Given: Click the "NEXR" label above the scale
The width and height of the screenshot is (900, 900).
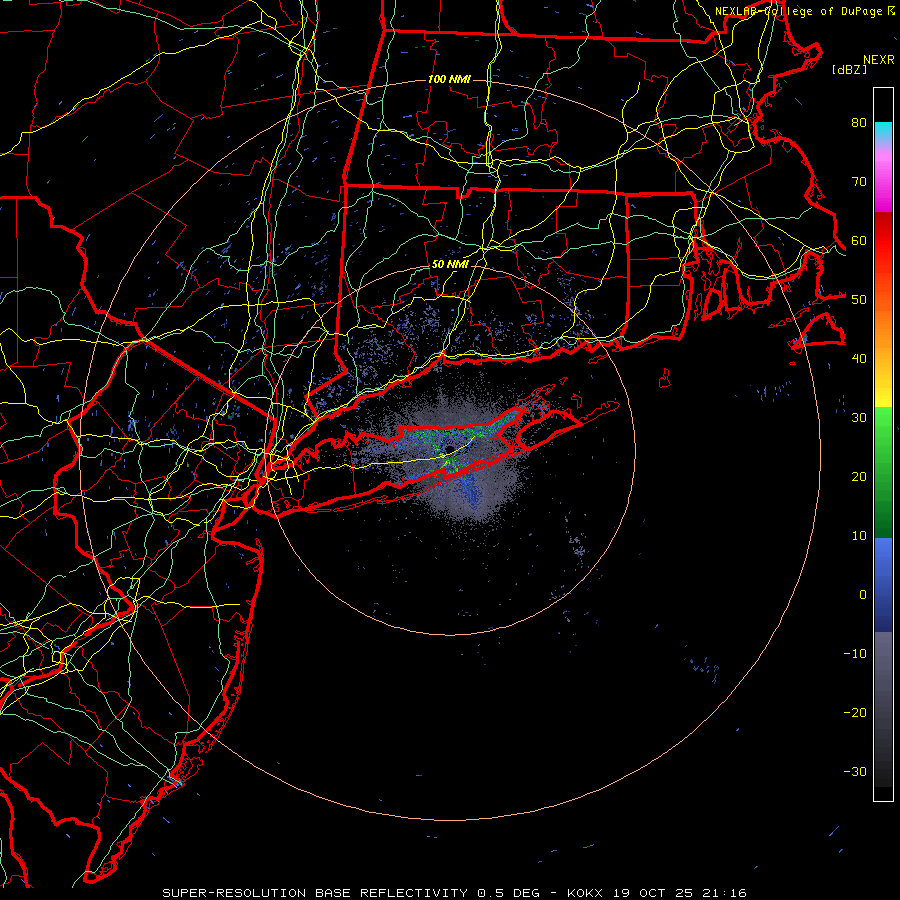Looking at the screenshot, I should (x=878, y=60).
